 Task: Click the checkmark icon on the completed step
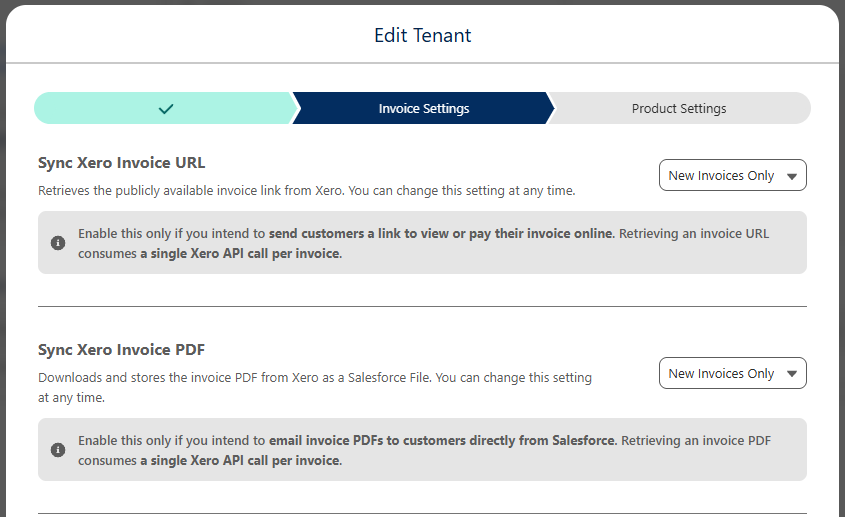[166, 109]
